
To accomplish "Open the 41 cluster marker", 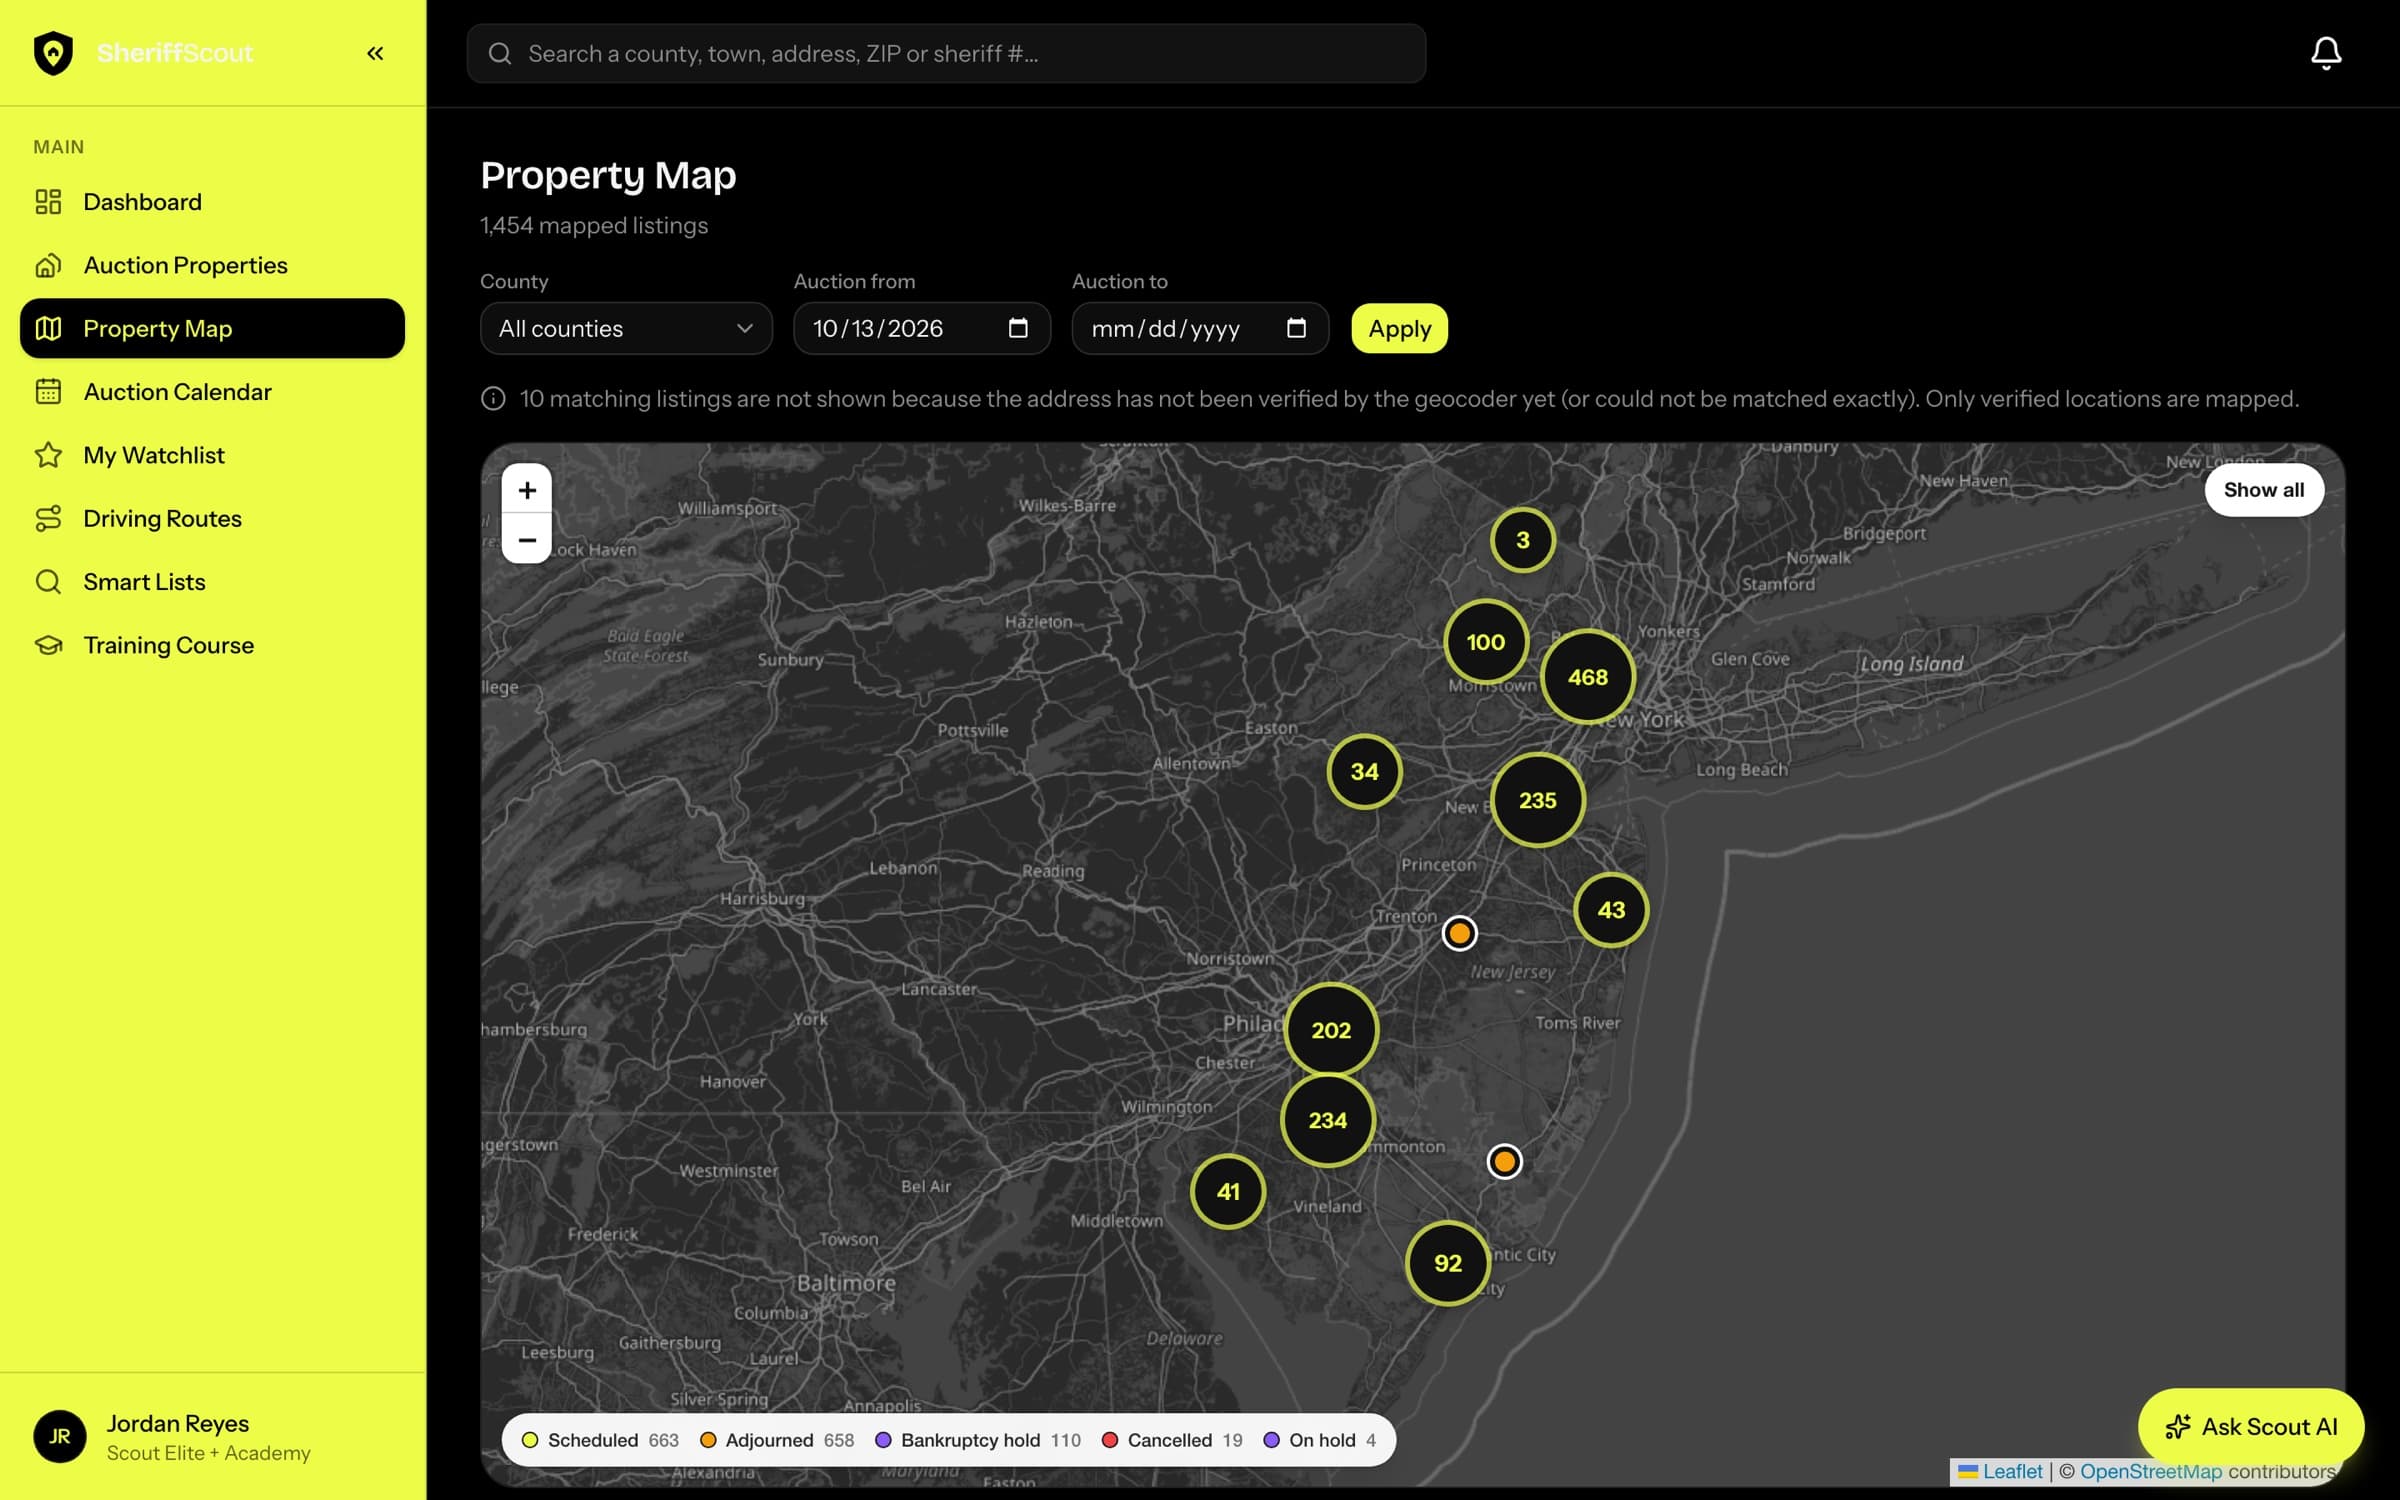I will (x=1228, y=1191).
